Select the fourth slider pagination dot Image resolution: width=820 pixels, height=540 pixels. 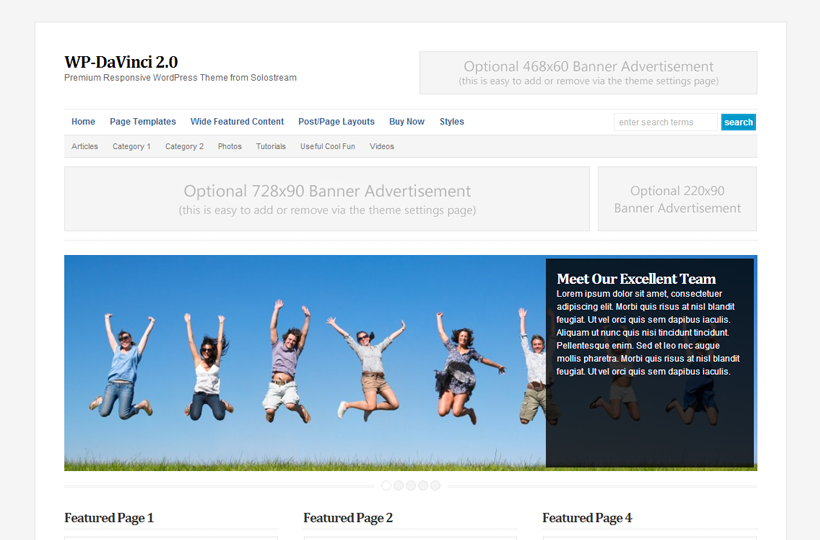point(423,486)
